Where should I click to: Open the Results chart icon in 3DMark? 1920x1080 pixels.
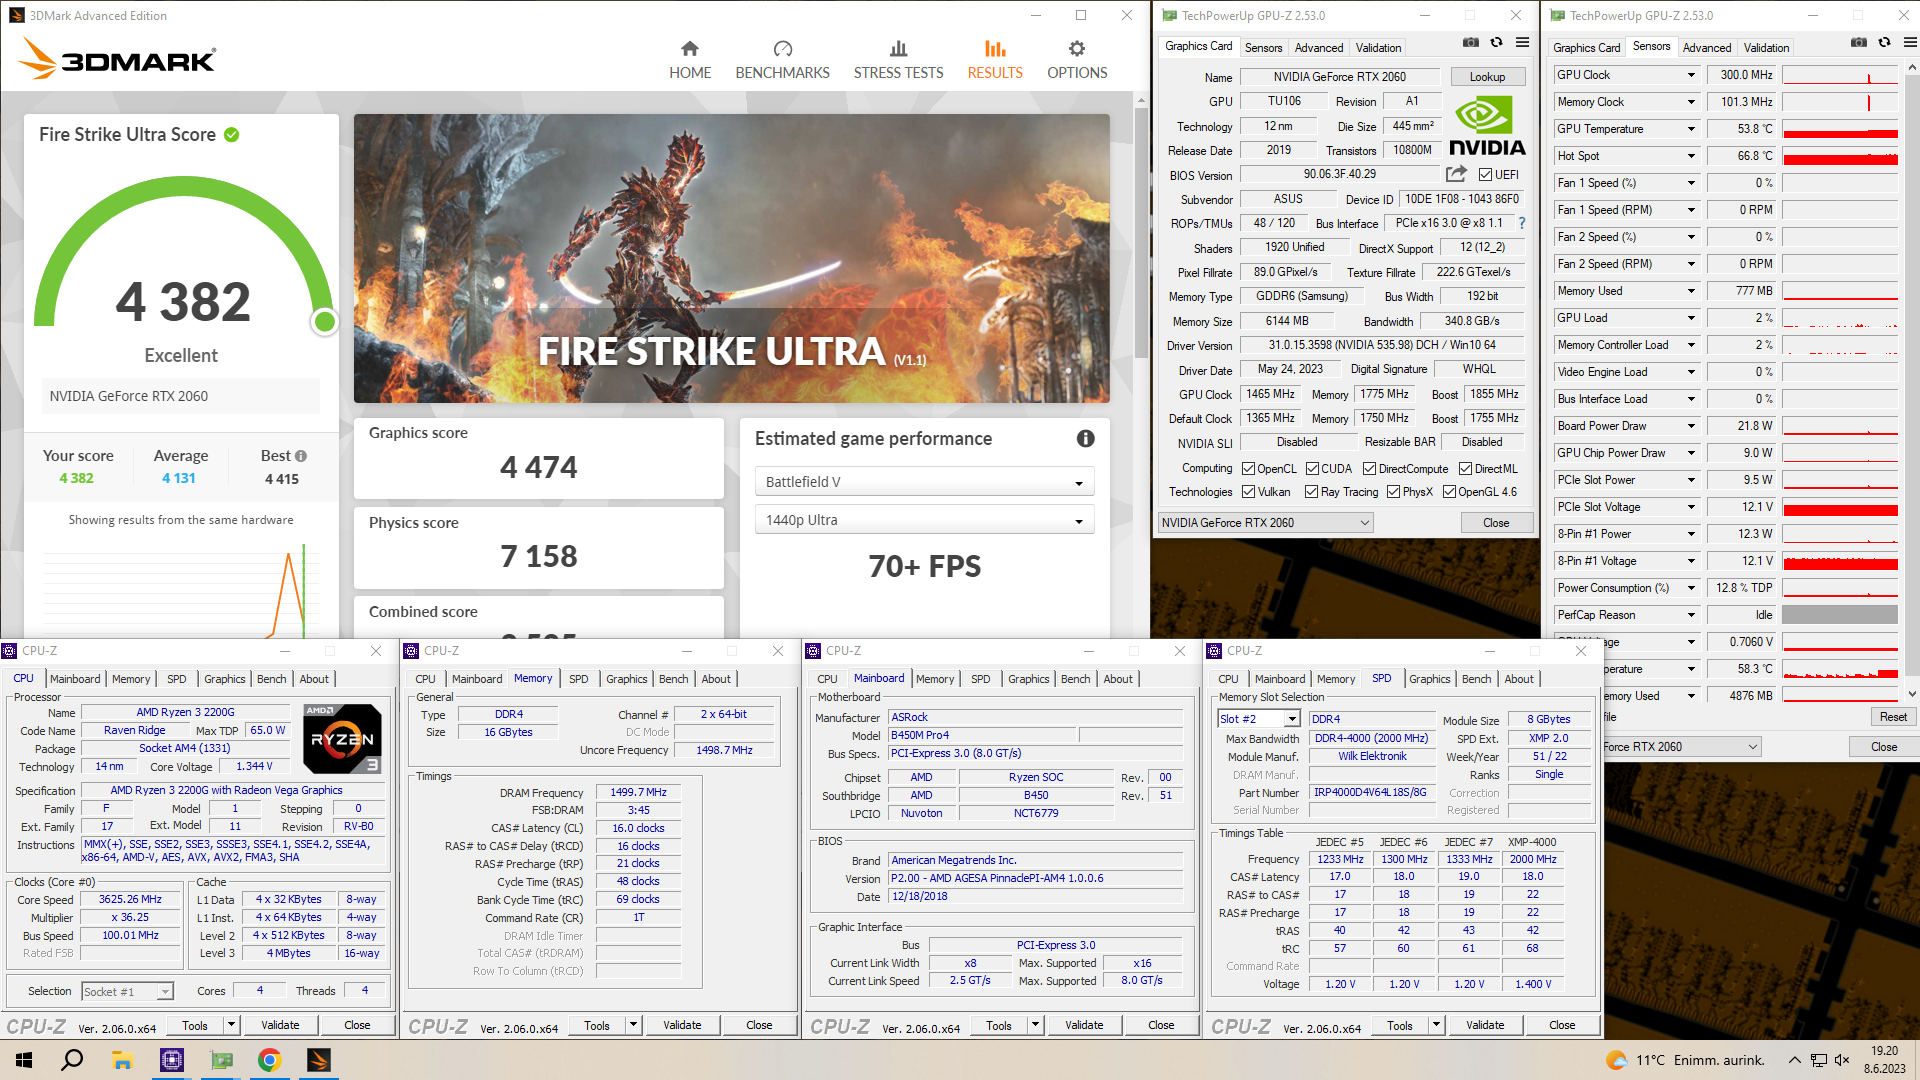coord(994,48)
